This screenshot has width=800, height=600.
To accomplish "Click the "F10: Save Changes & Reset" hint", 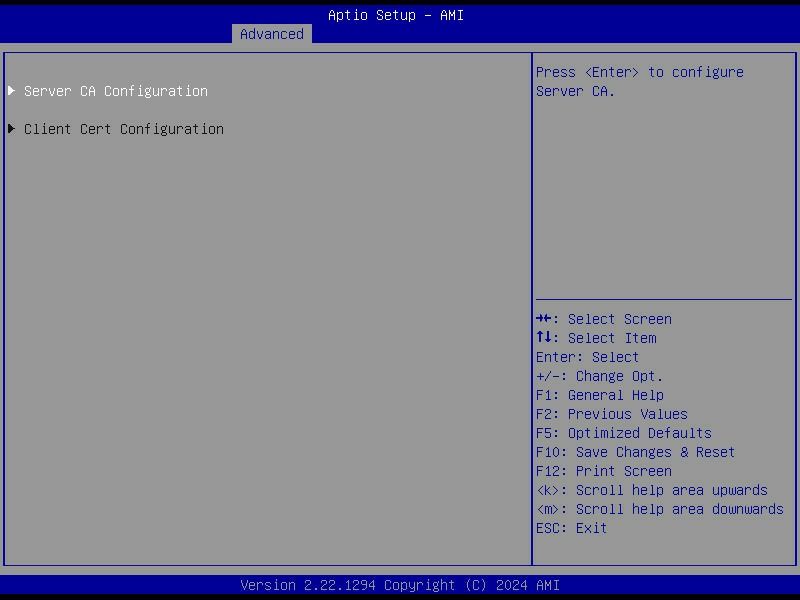I will click(x=635, y=453).
